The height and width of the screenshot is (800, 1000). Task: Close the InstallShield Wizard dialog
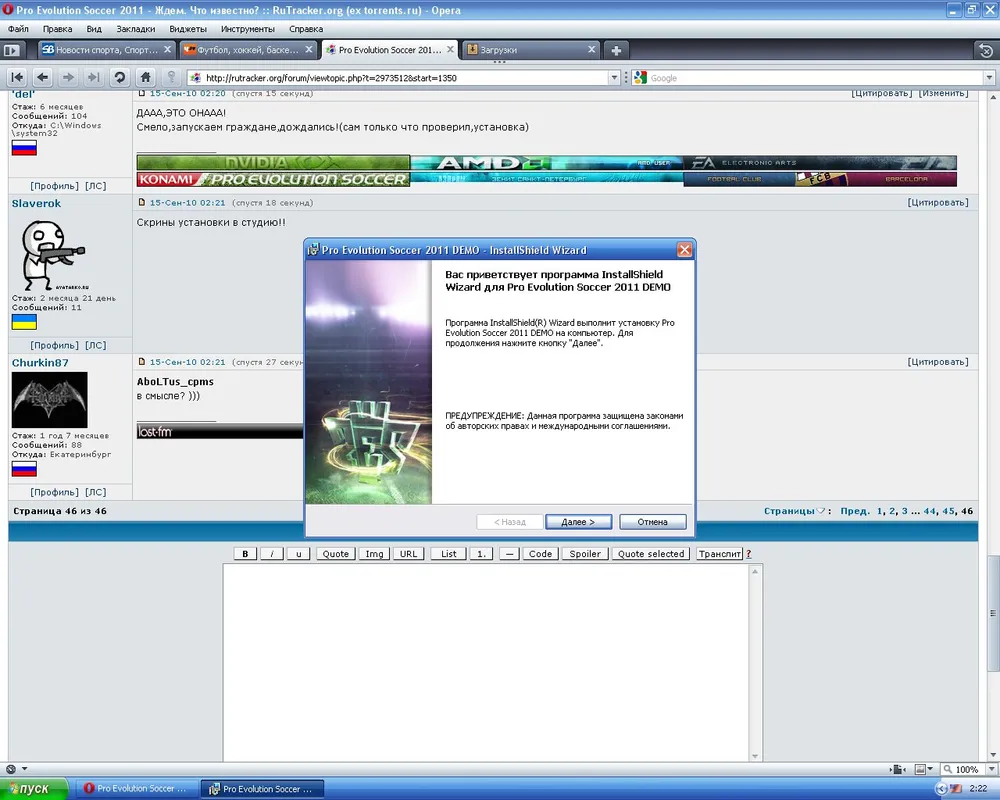tap(684, 250)
